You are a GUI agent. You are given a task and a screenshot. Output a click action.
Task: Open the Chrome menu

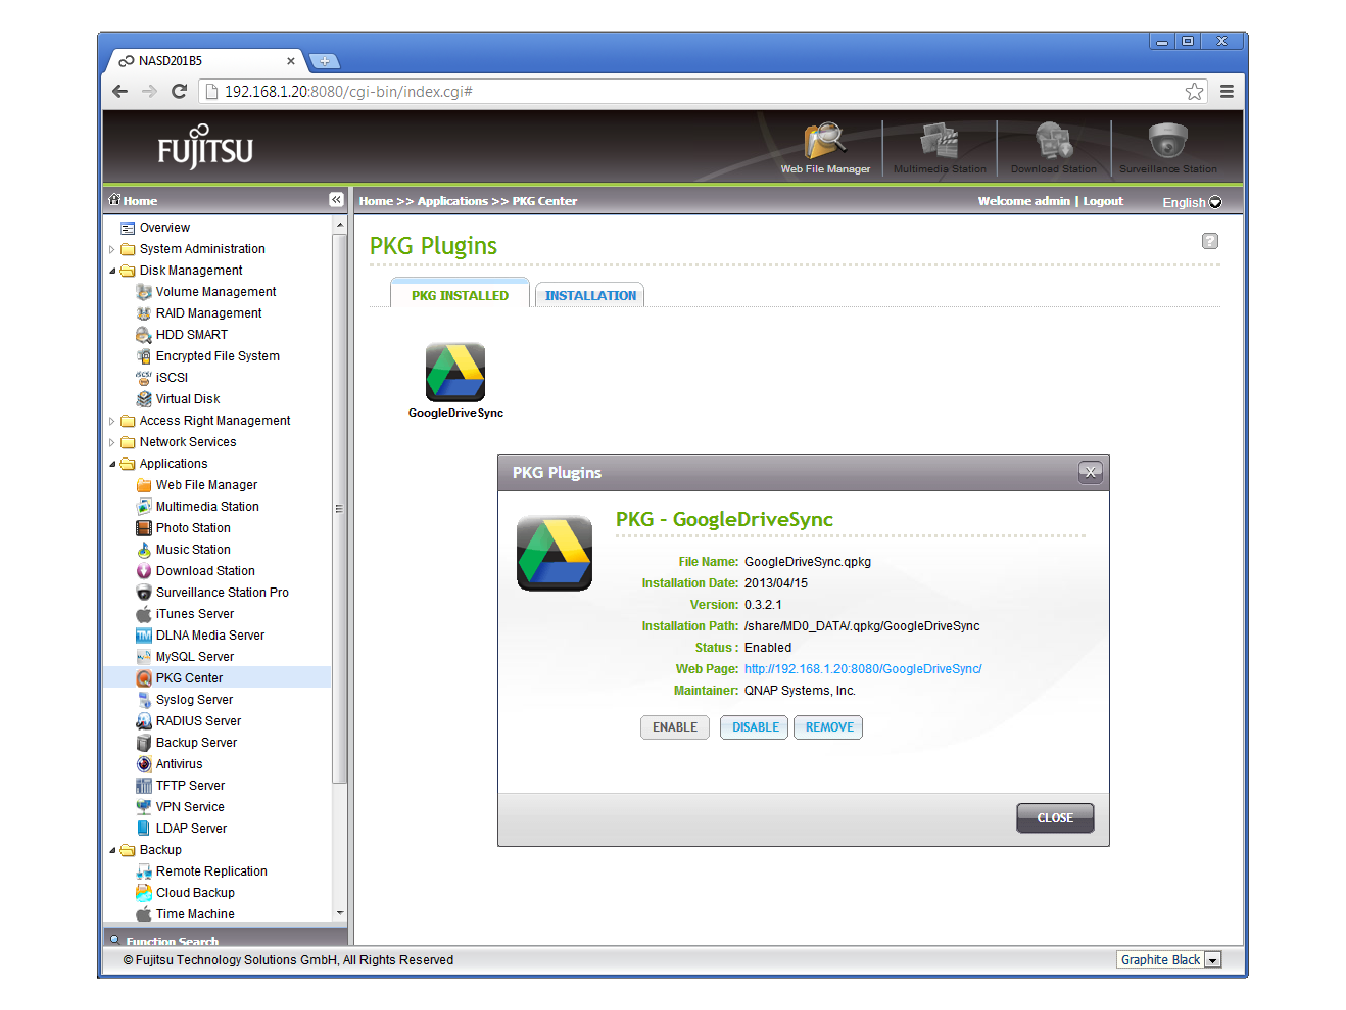tap(1227, 92)
